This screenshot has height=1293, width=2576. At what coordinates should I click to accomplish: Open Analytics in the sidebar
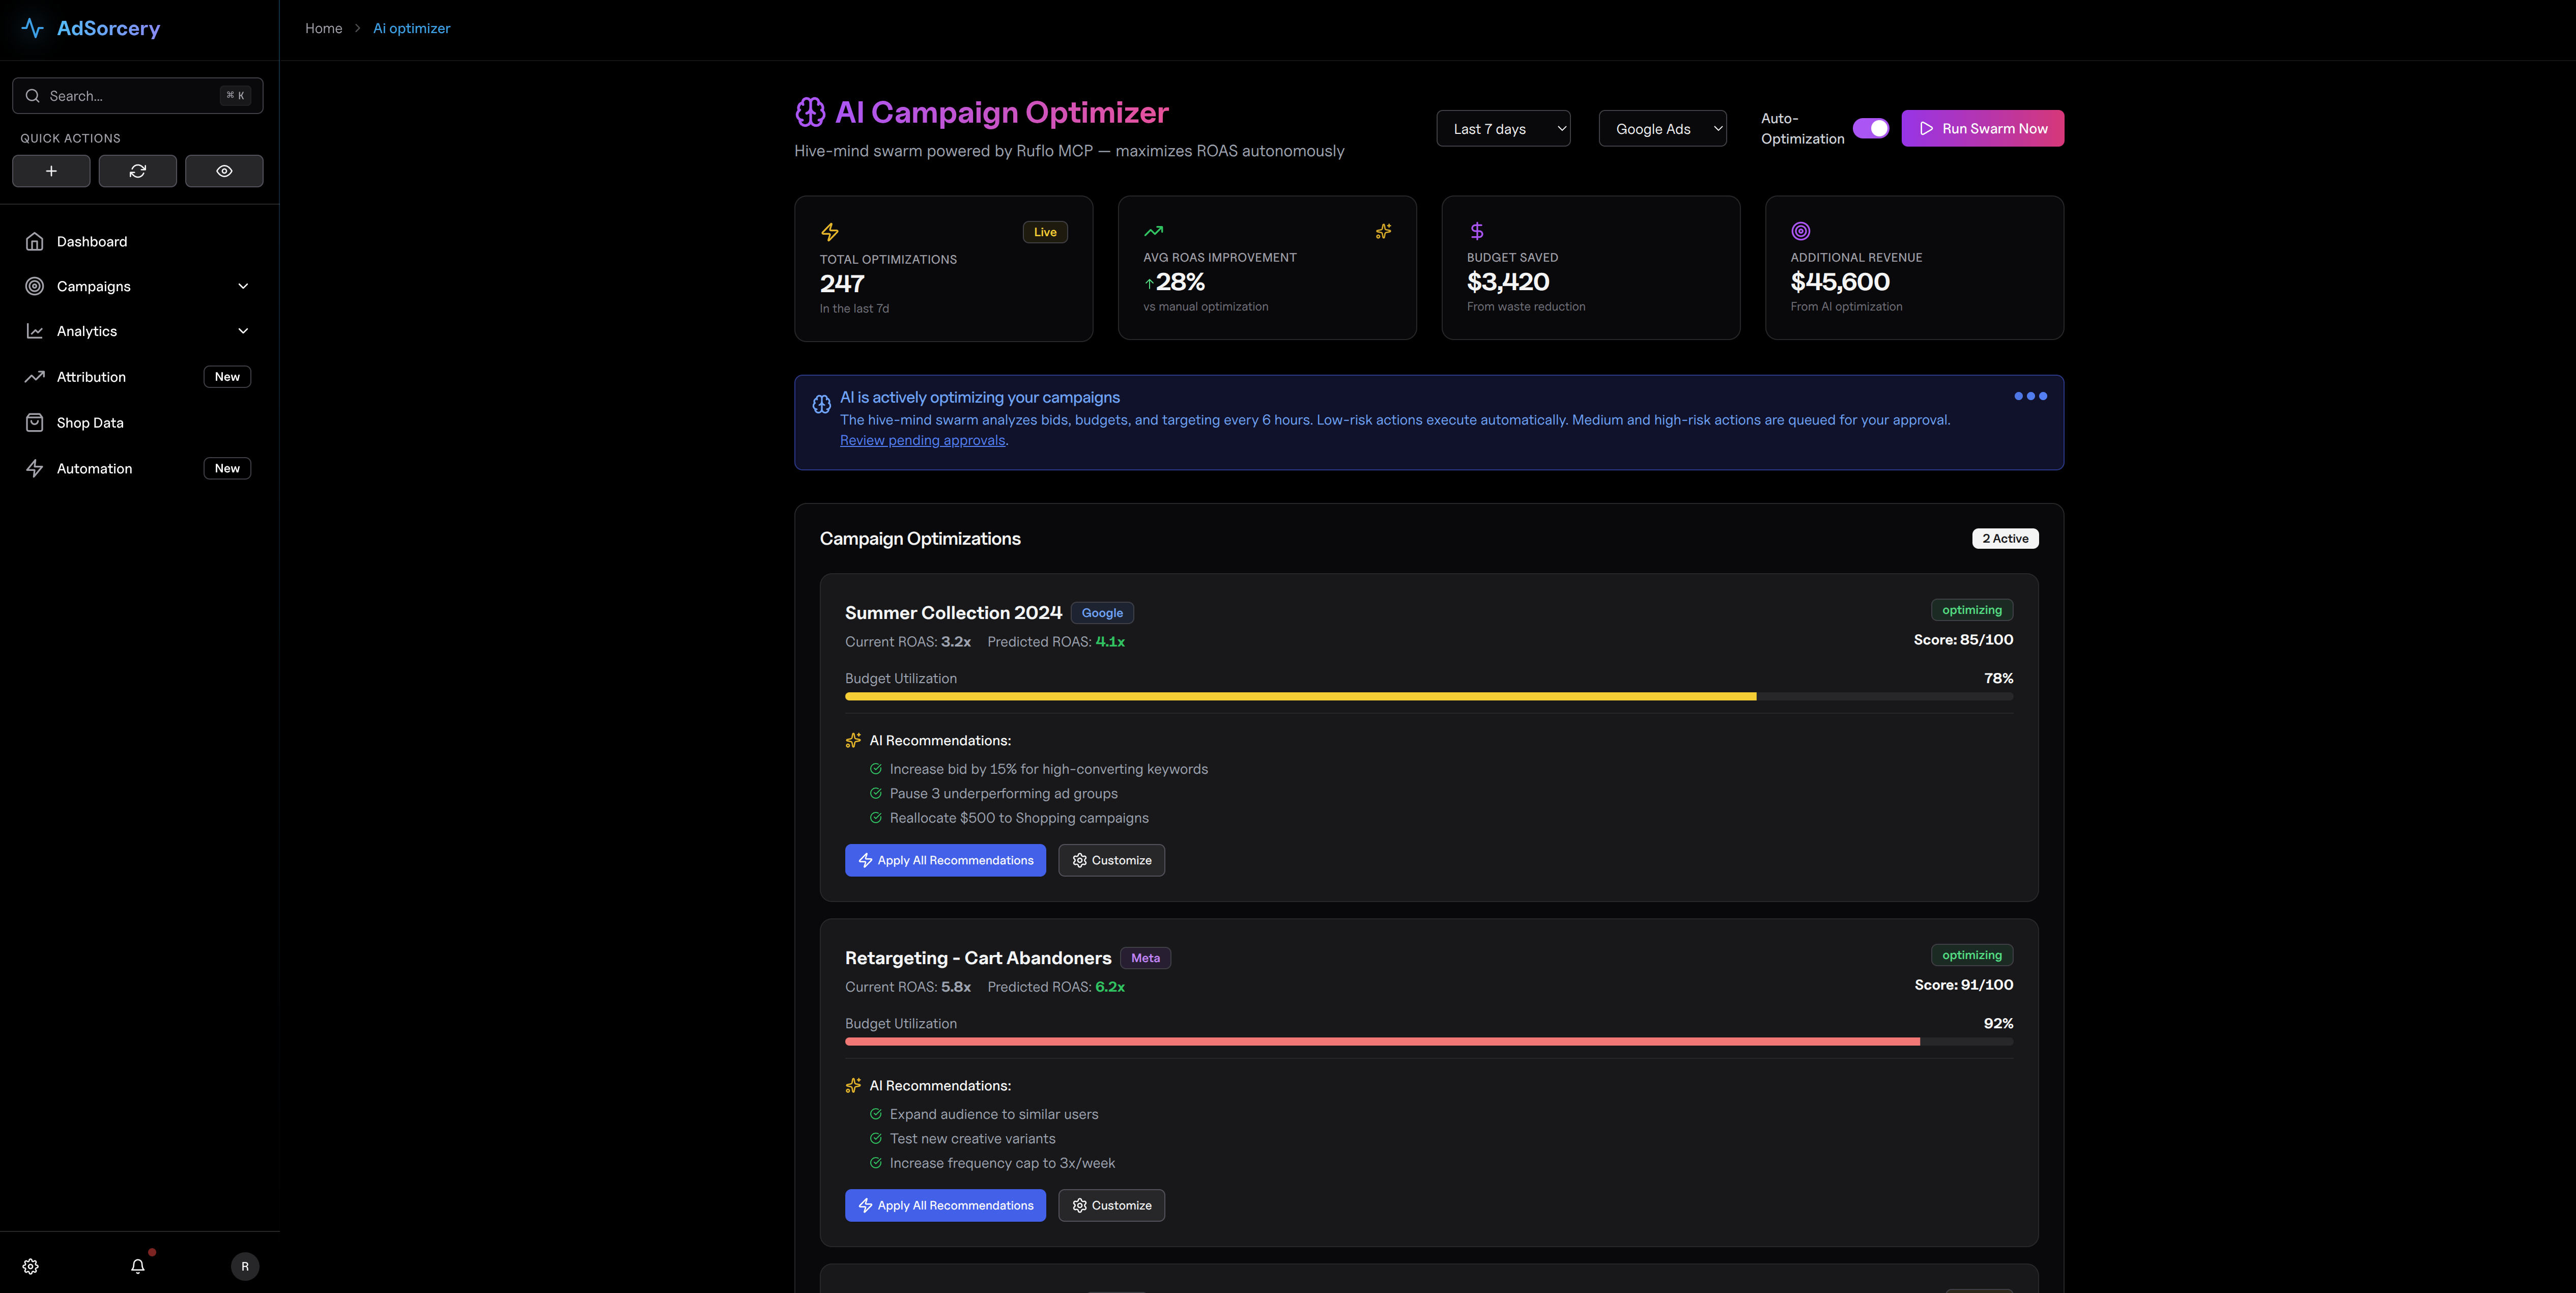139,331
